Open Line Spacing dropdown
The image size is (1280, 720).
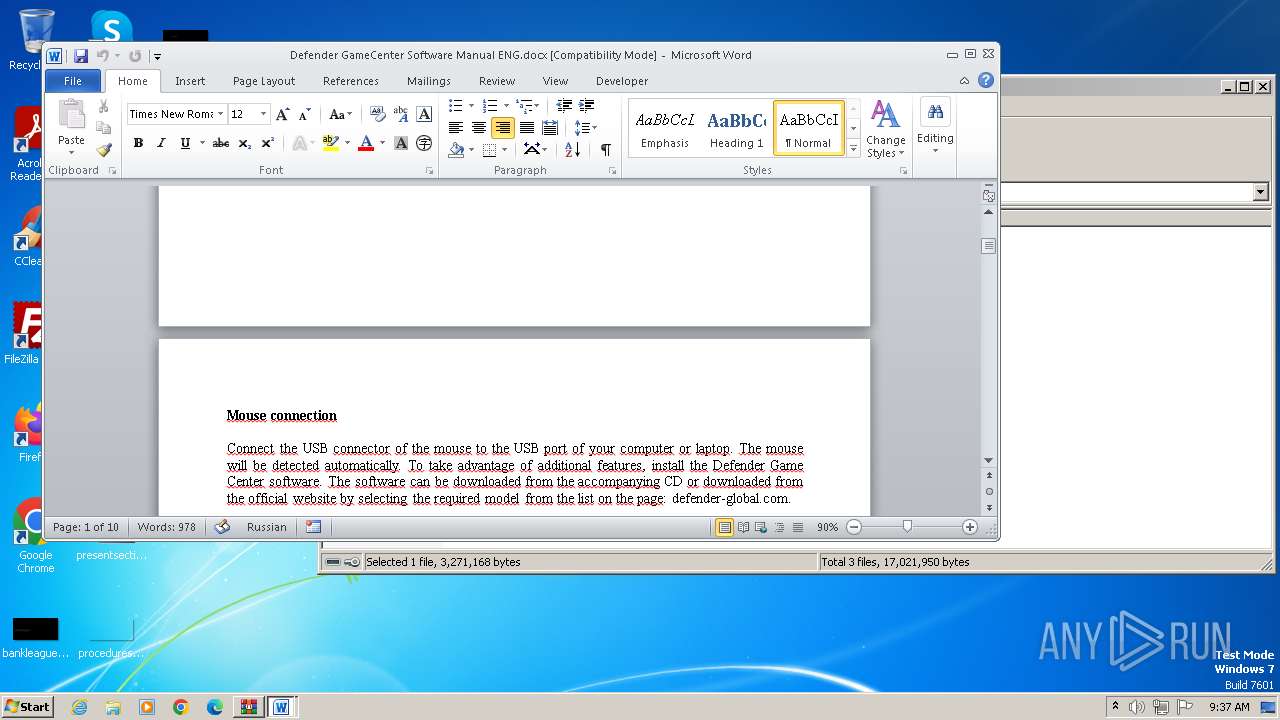tap(585, 127)
